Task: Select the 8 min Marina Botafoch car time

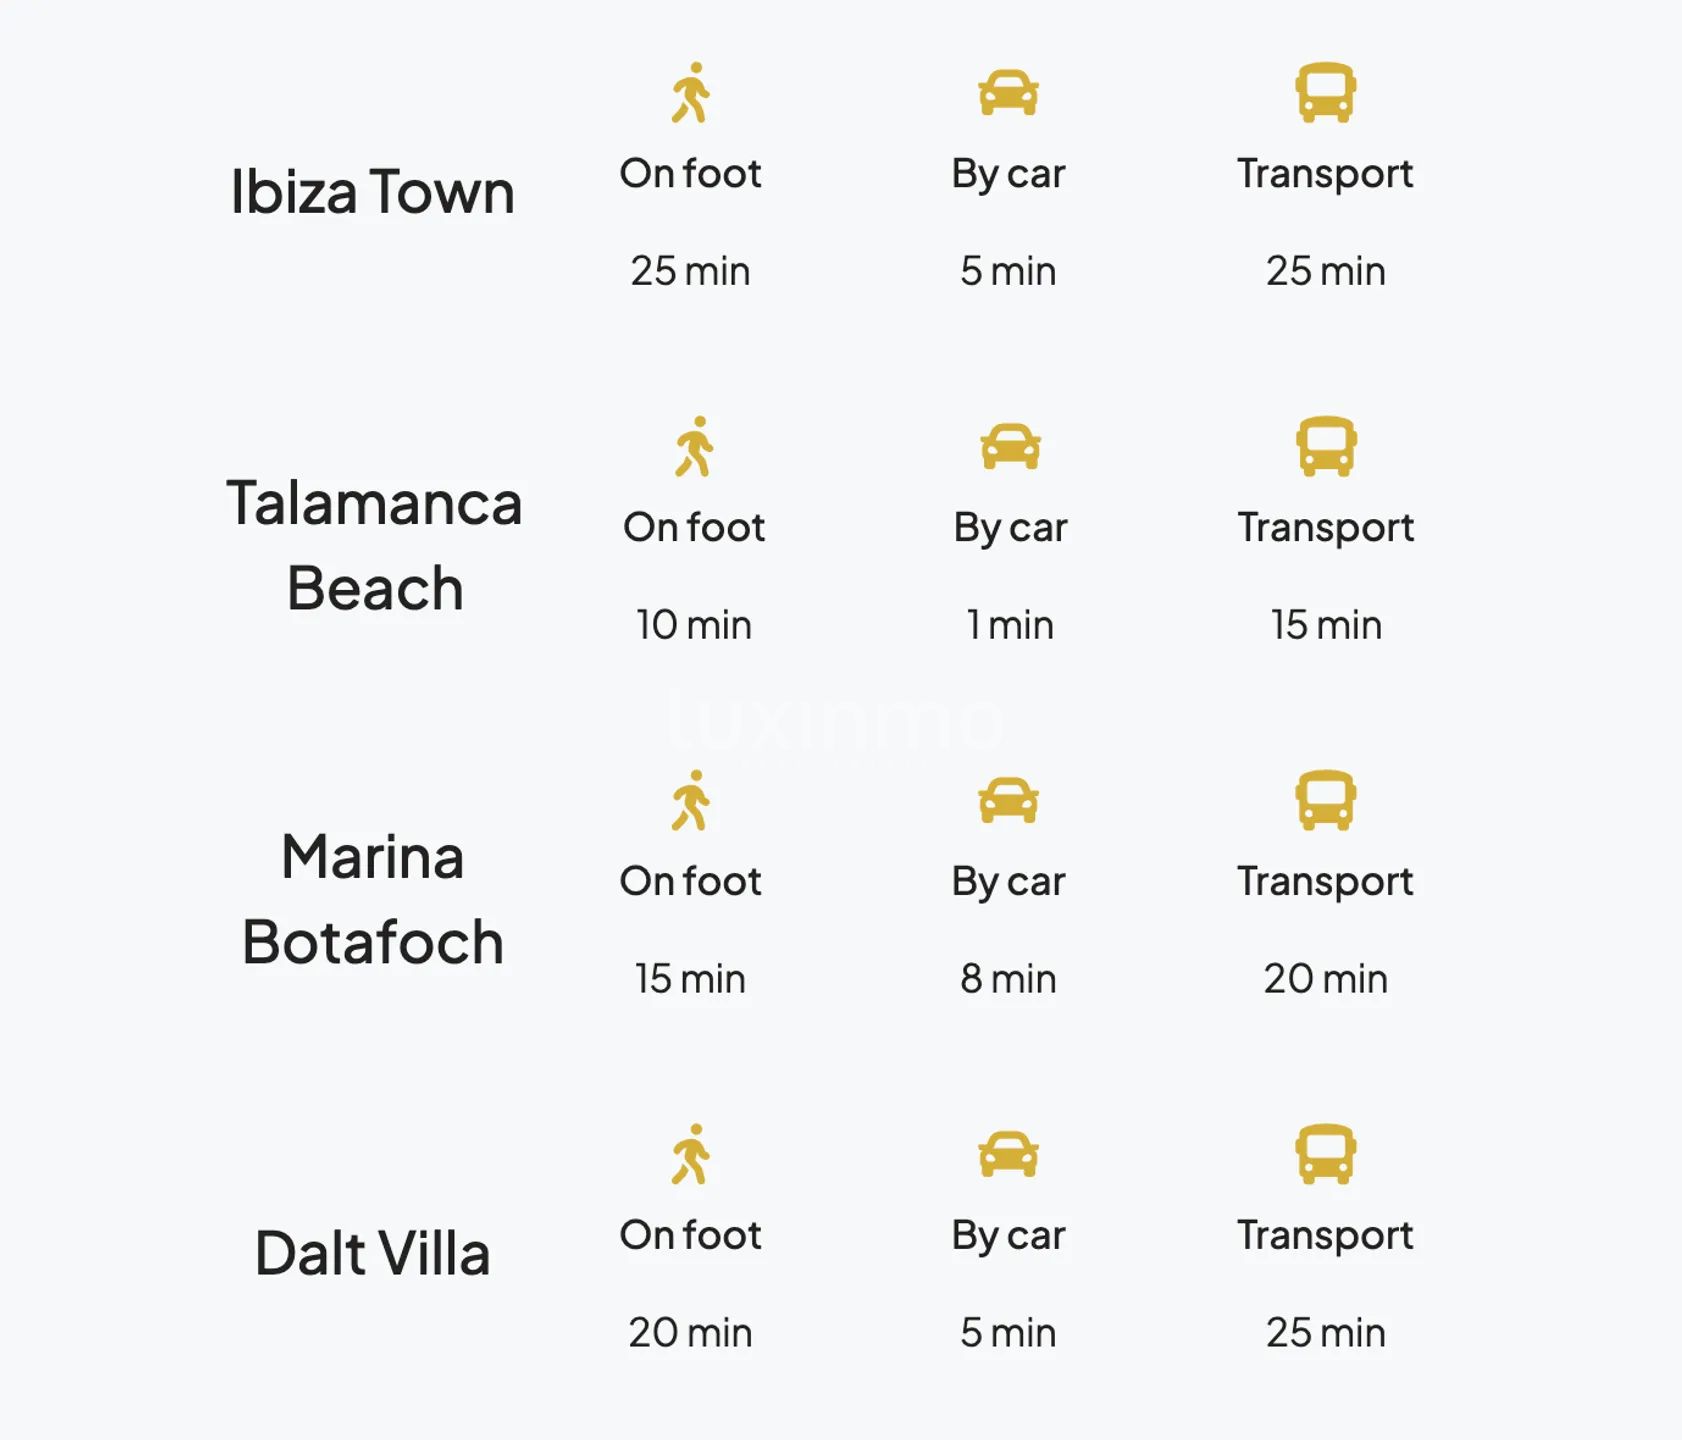Action: tap(1008, 979)
